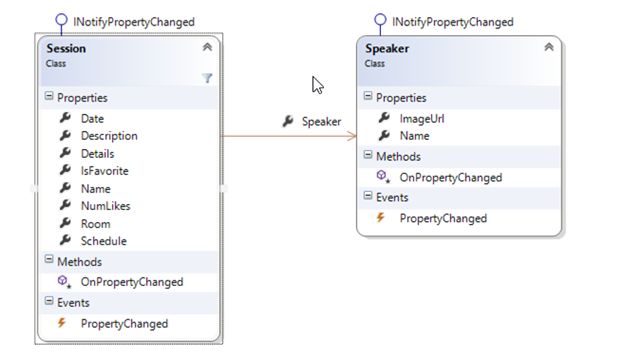The height and width of the screenshot is (360, 624).
Task: Click the wrench icon beside the Date property
Action: click(x=65, y=118)
